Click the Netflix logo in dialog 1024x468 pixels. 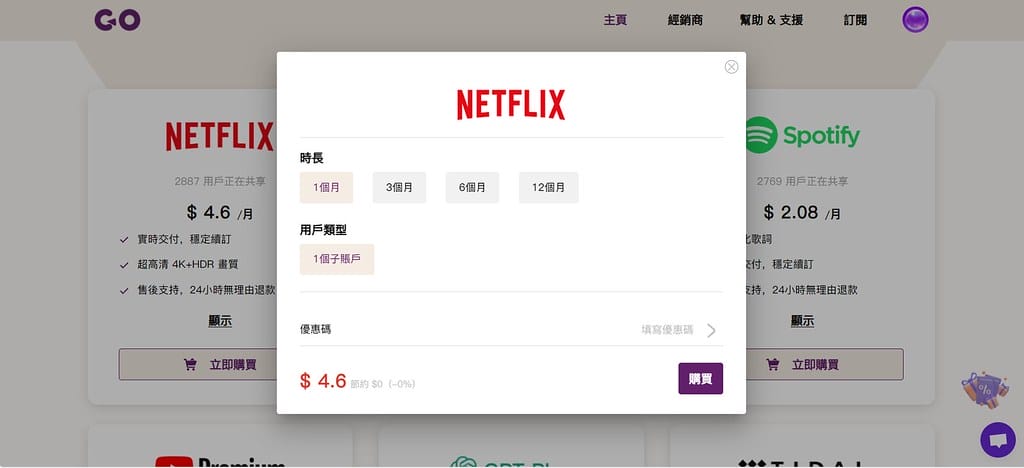tap(511, 105)
